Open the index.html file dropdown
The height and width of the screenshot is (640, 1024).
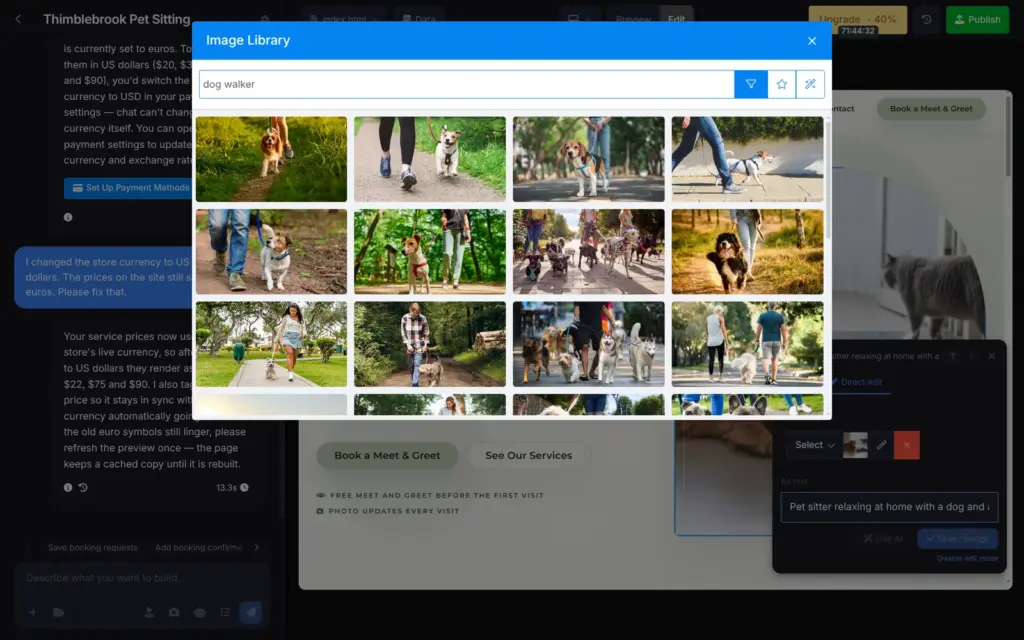coord(344,20)
